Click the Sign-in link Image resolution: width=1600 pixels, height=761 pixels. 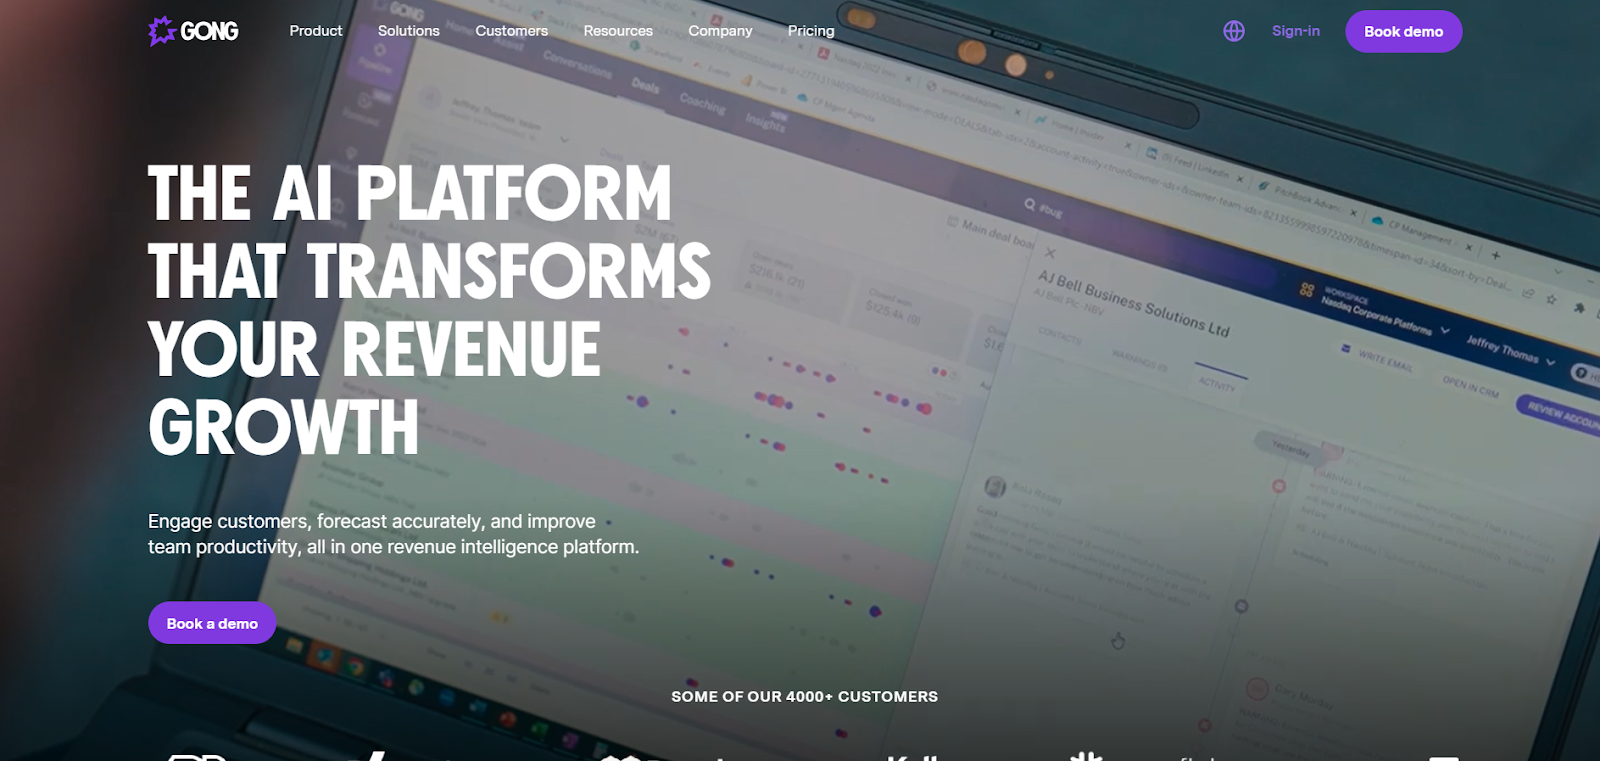click(x=1296, y=31)
